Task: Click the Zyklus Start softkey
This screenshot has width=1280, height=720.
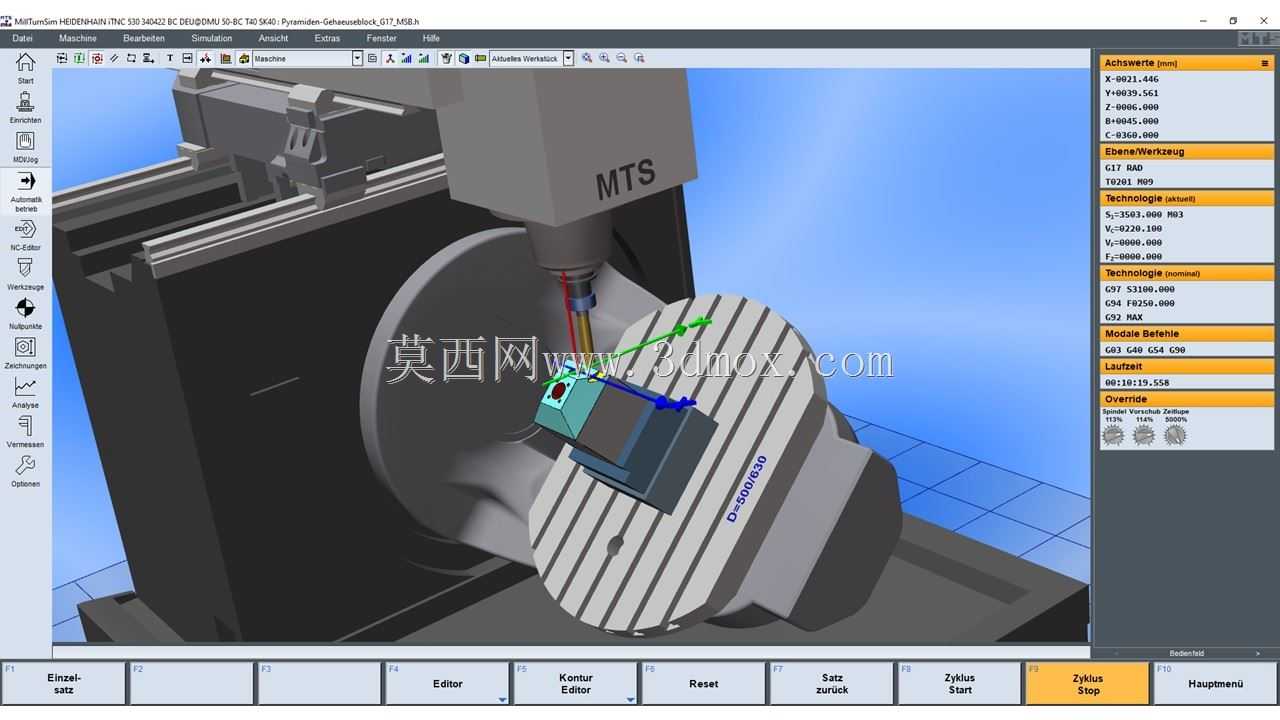Action: click(960, 684)
